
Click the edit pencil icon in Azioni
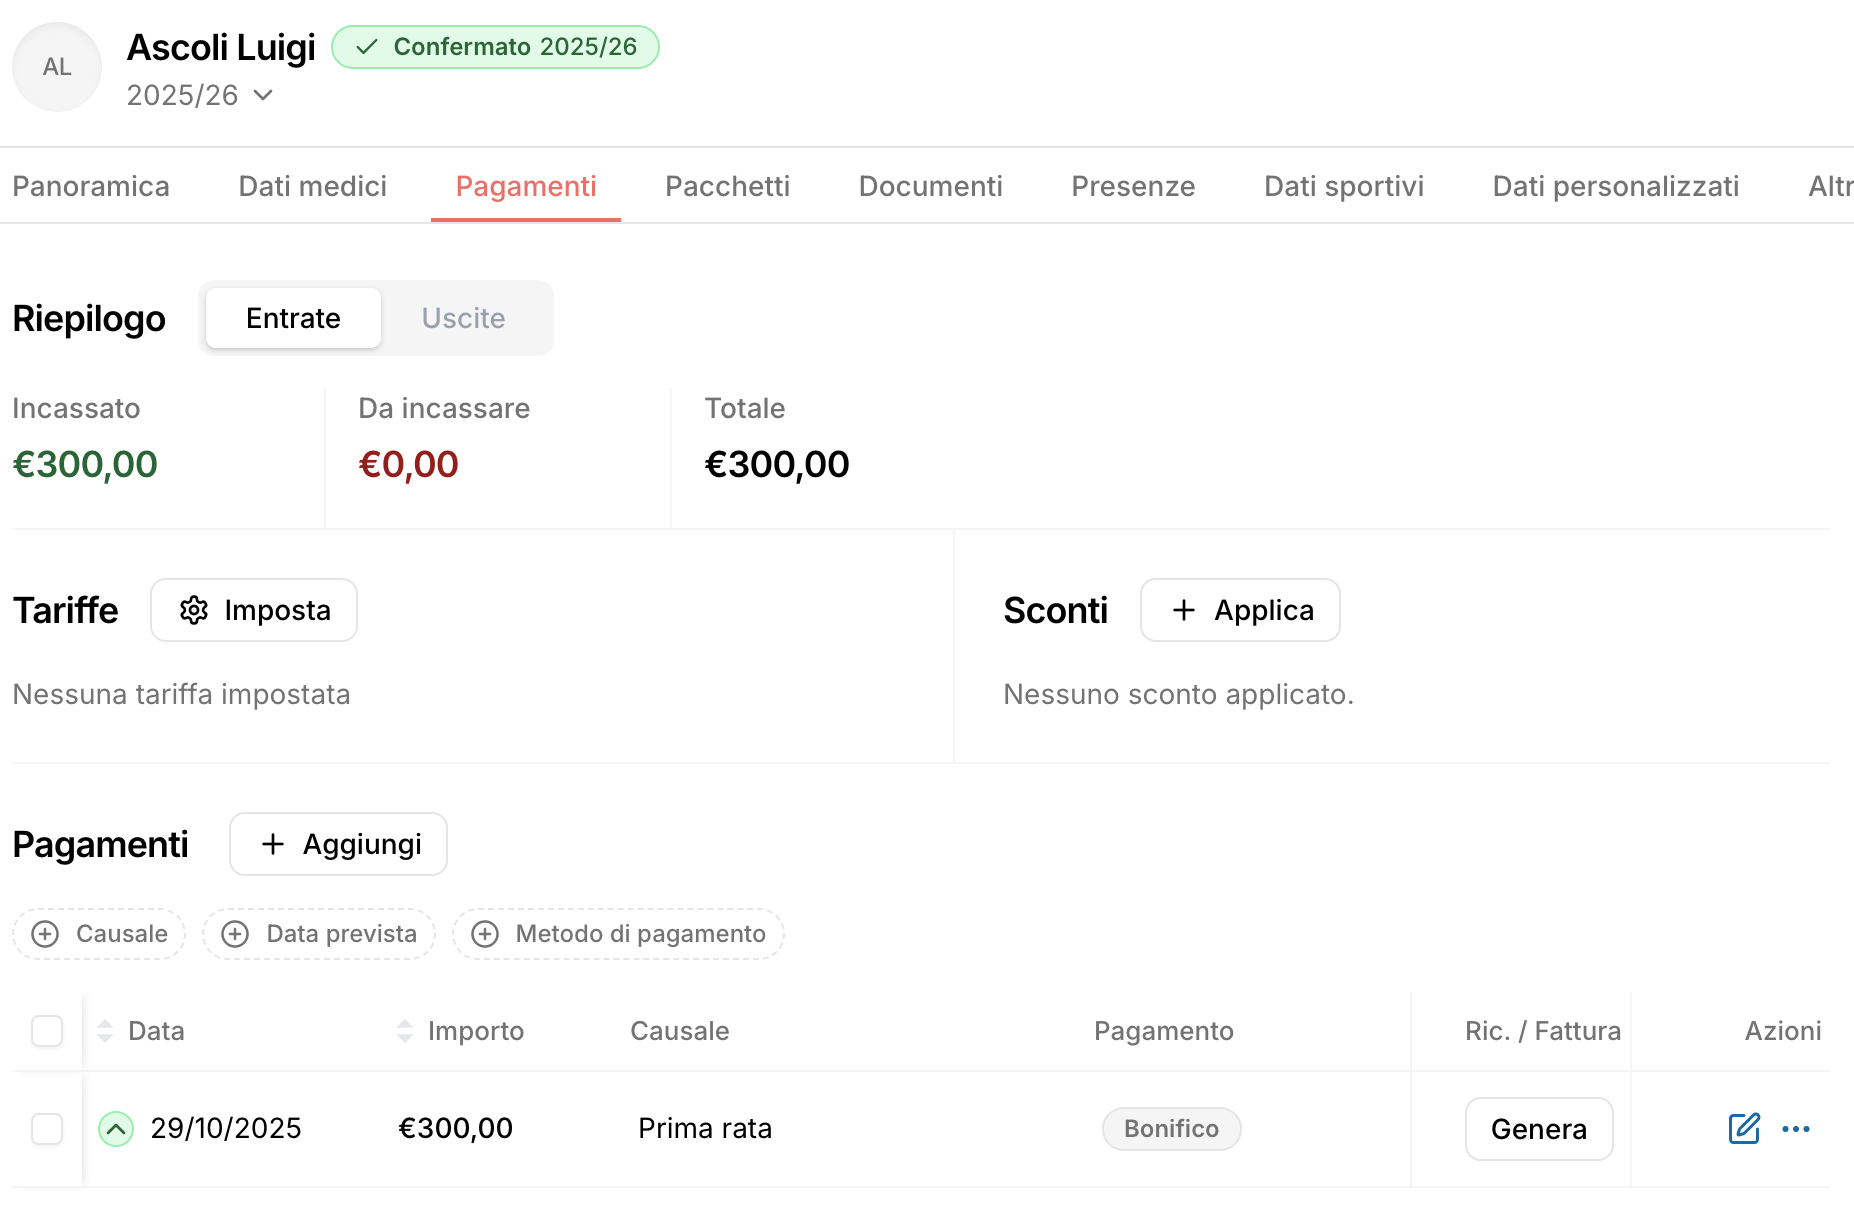(1743, 1128)
